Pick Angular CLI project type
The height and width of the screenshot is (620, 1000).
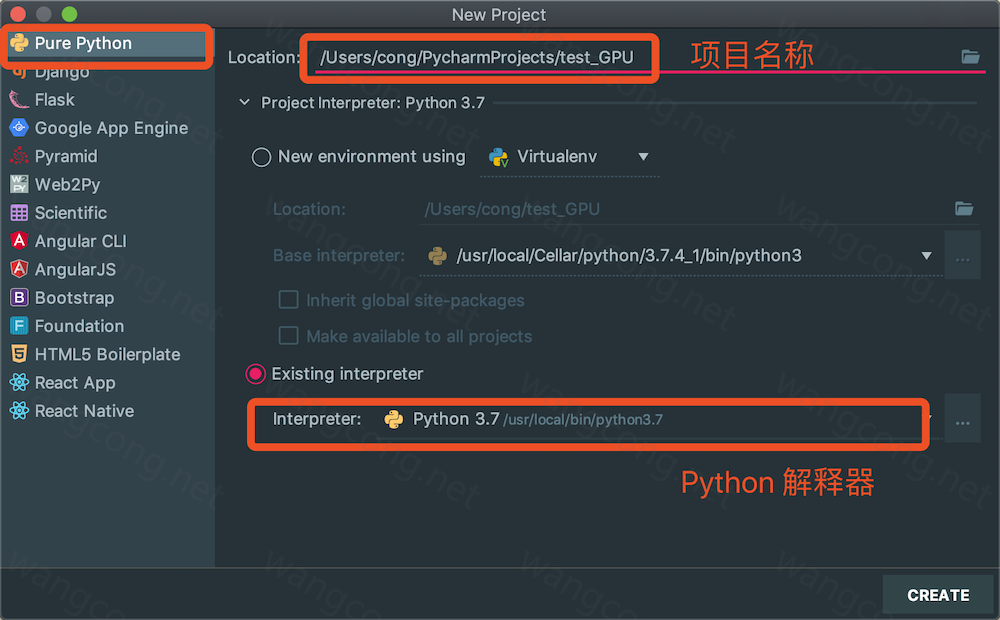coord(107,241)
